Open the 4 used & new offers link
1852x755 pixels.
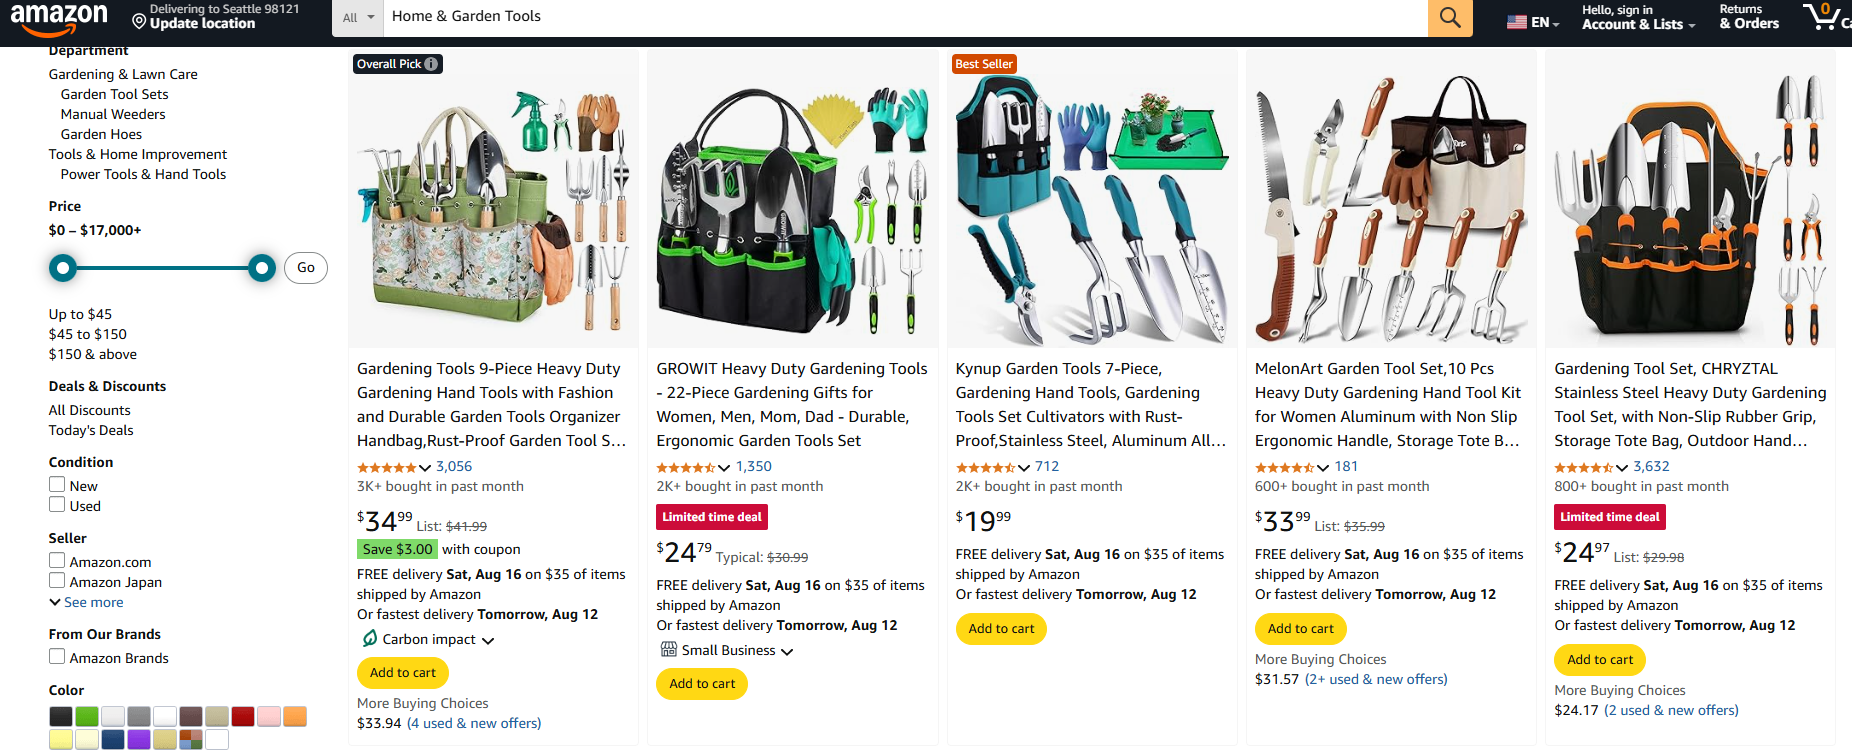[x=474, y=723]
